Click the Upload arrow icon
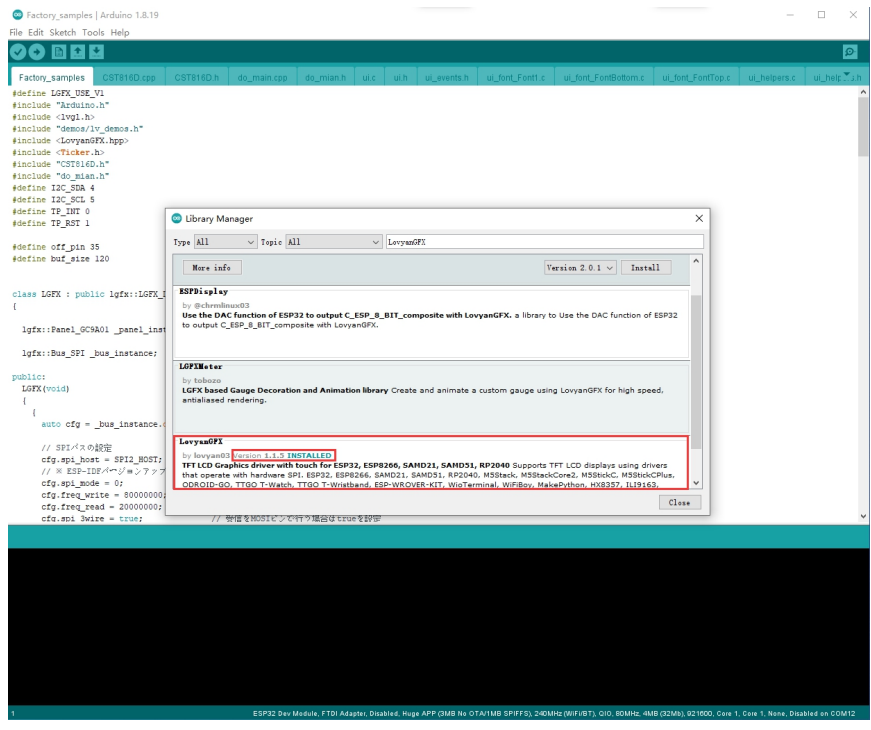This screenshot has width=871, height=730. click(x=37, y=51)
